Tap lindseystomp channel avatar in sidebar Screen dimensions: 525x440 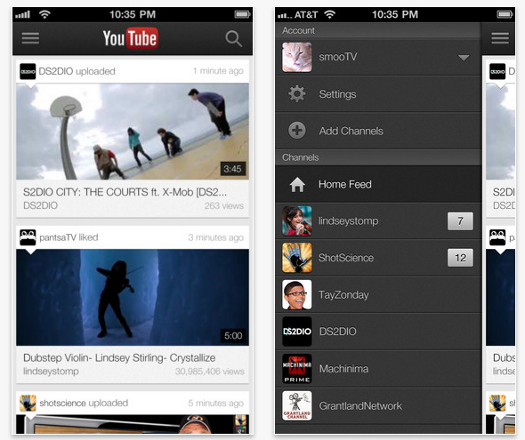pos(297,221)
